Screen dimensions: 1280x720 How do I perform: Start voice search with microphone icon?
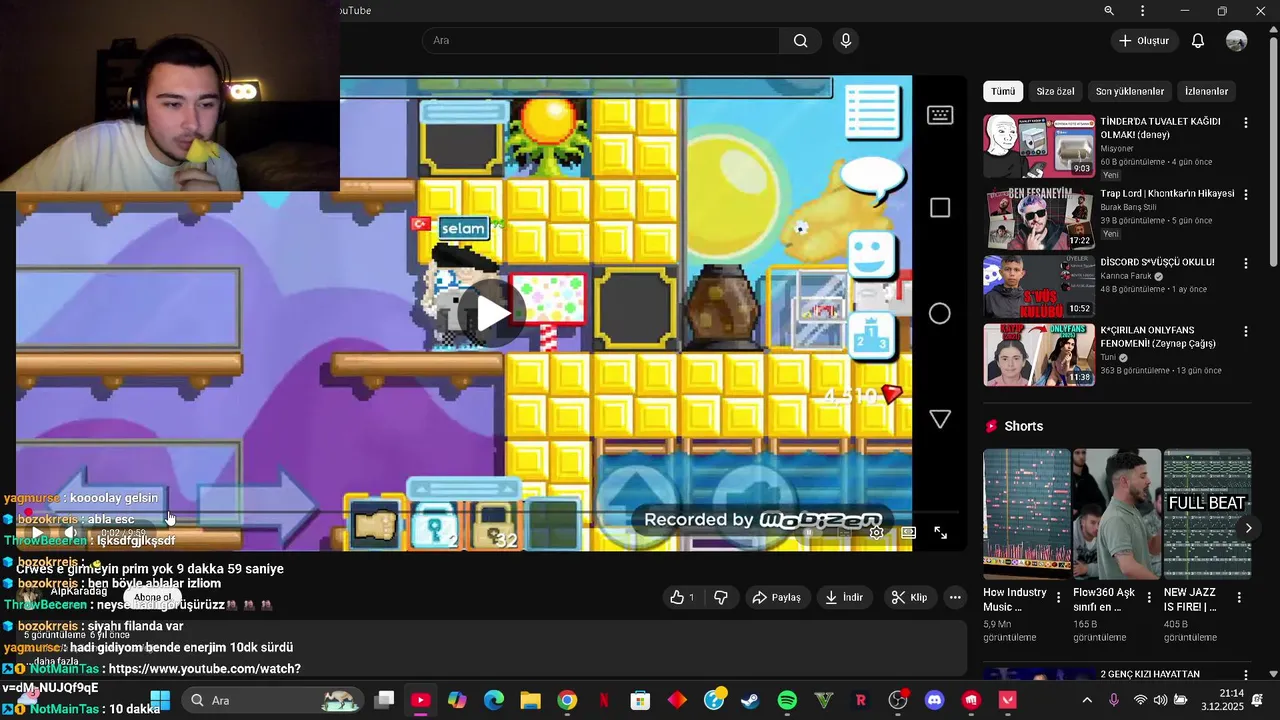846,41
